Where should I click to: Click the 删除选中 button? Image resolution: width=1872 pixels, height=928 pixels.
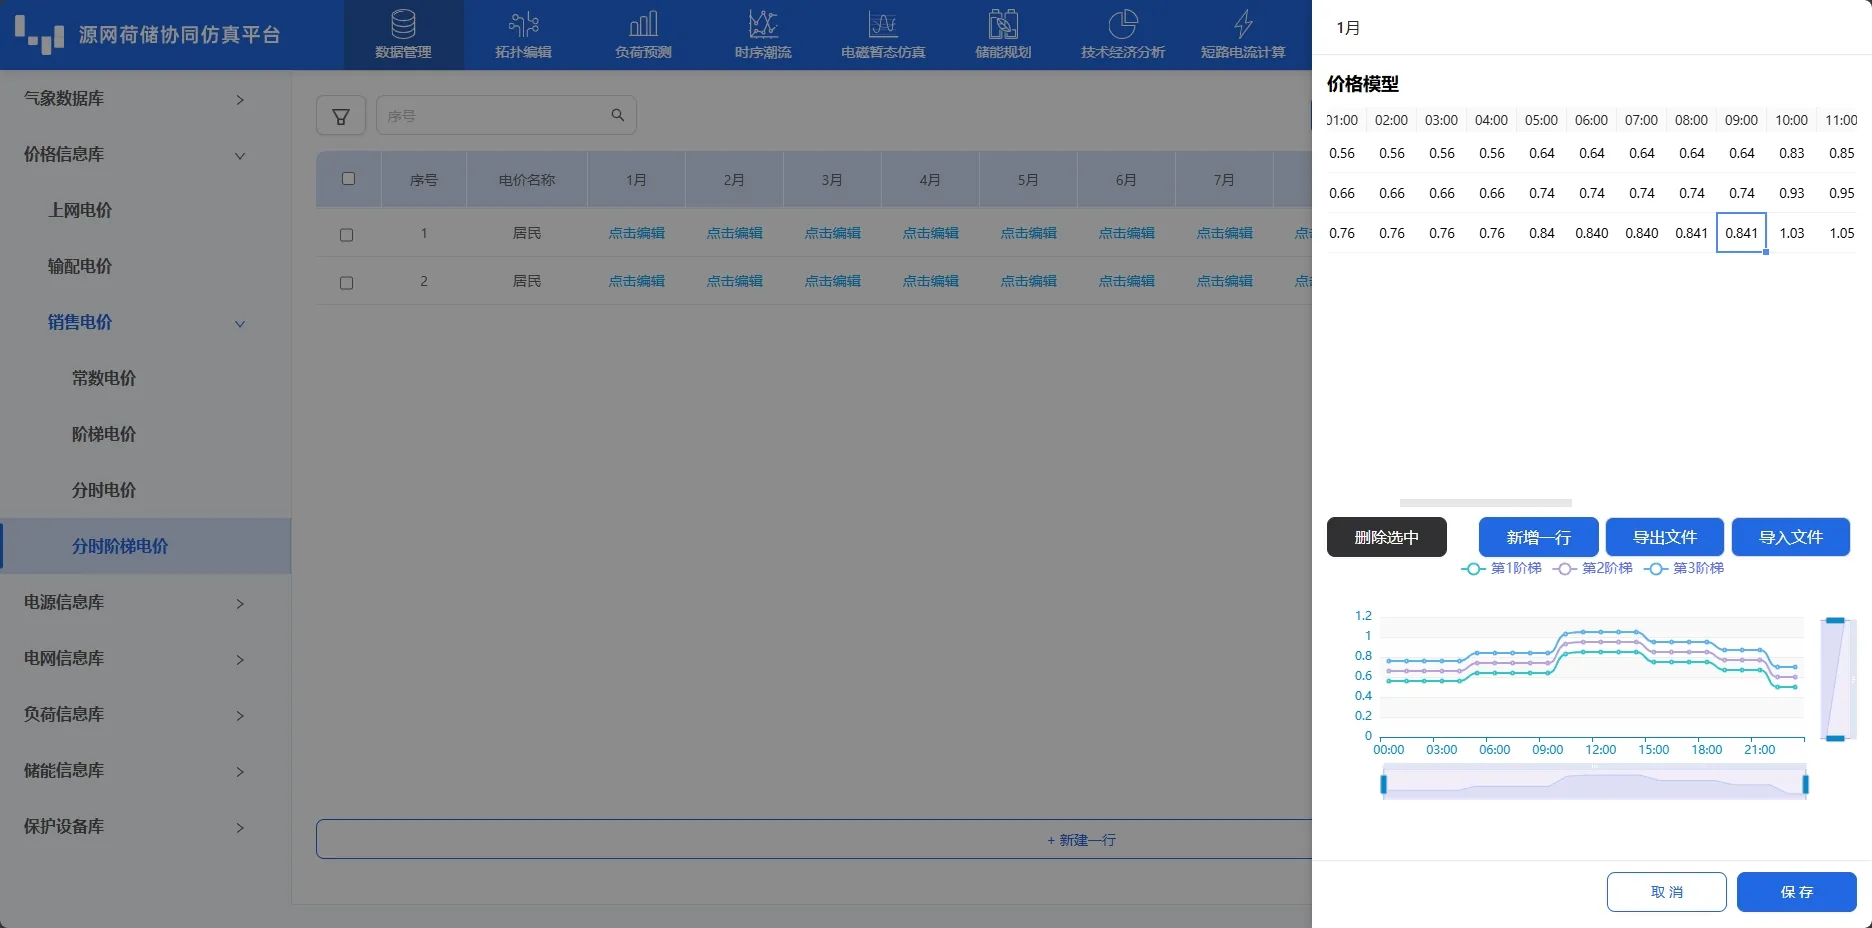click(x=1386, y=537)
